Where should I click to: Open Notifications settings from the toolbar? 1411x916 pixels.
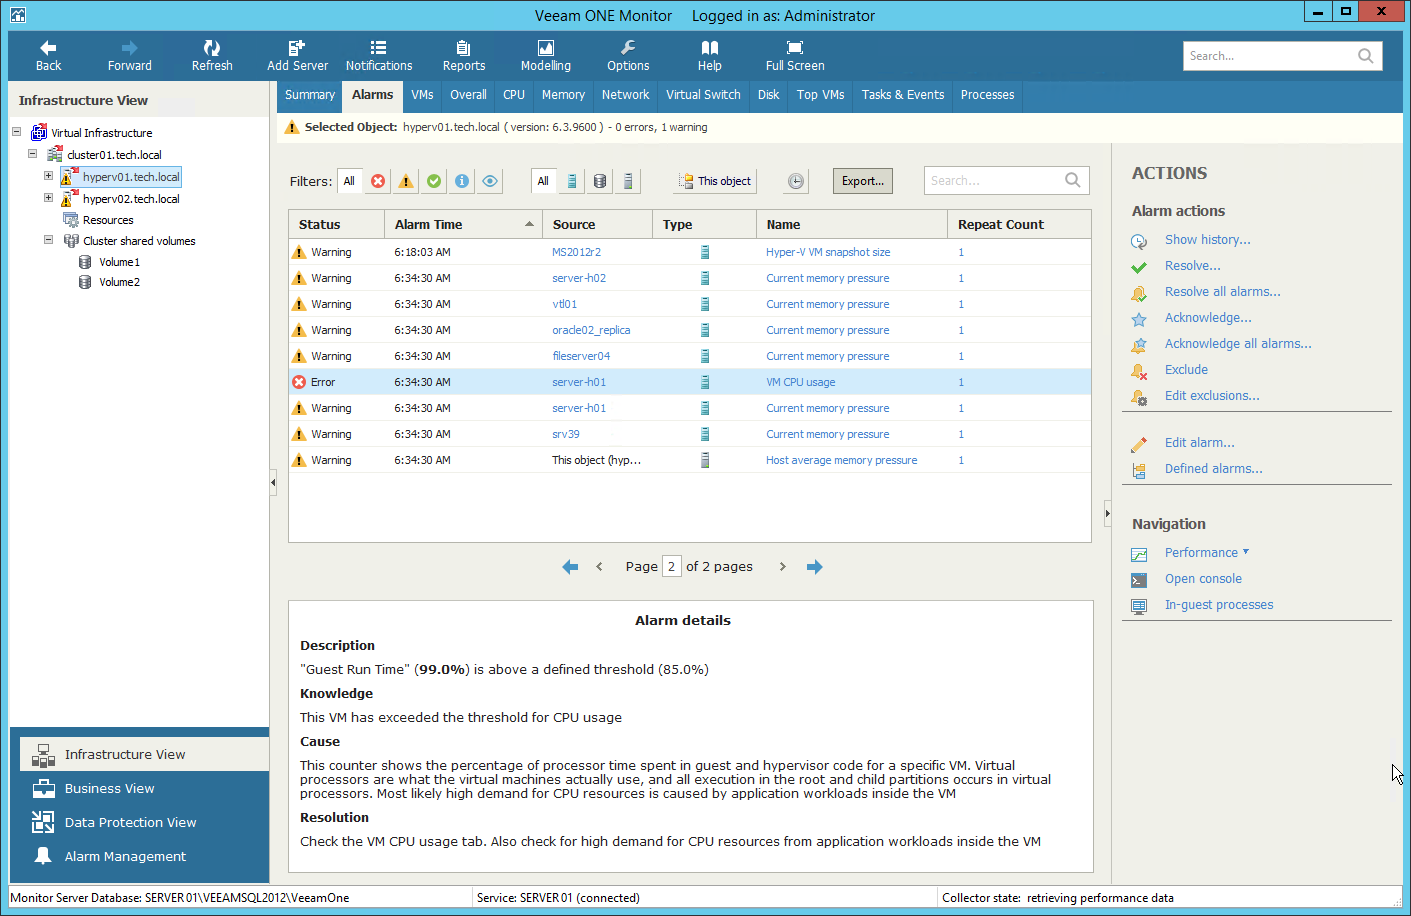tap(379, 56)
